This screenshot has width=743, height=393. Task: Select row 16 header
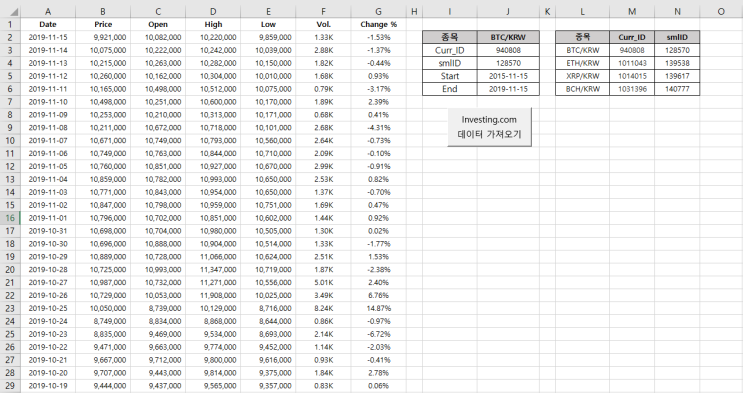(x=10, y=218)
